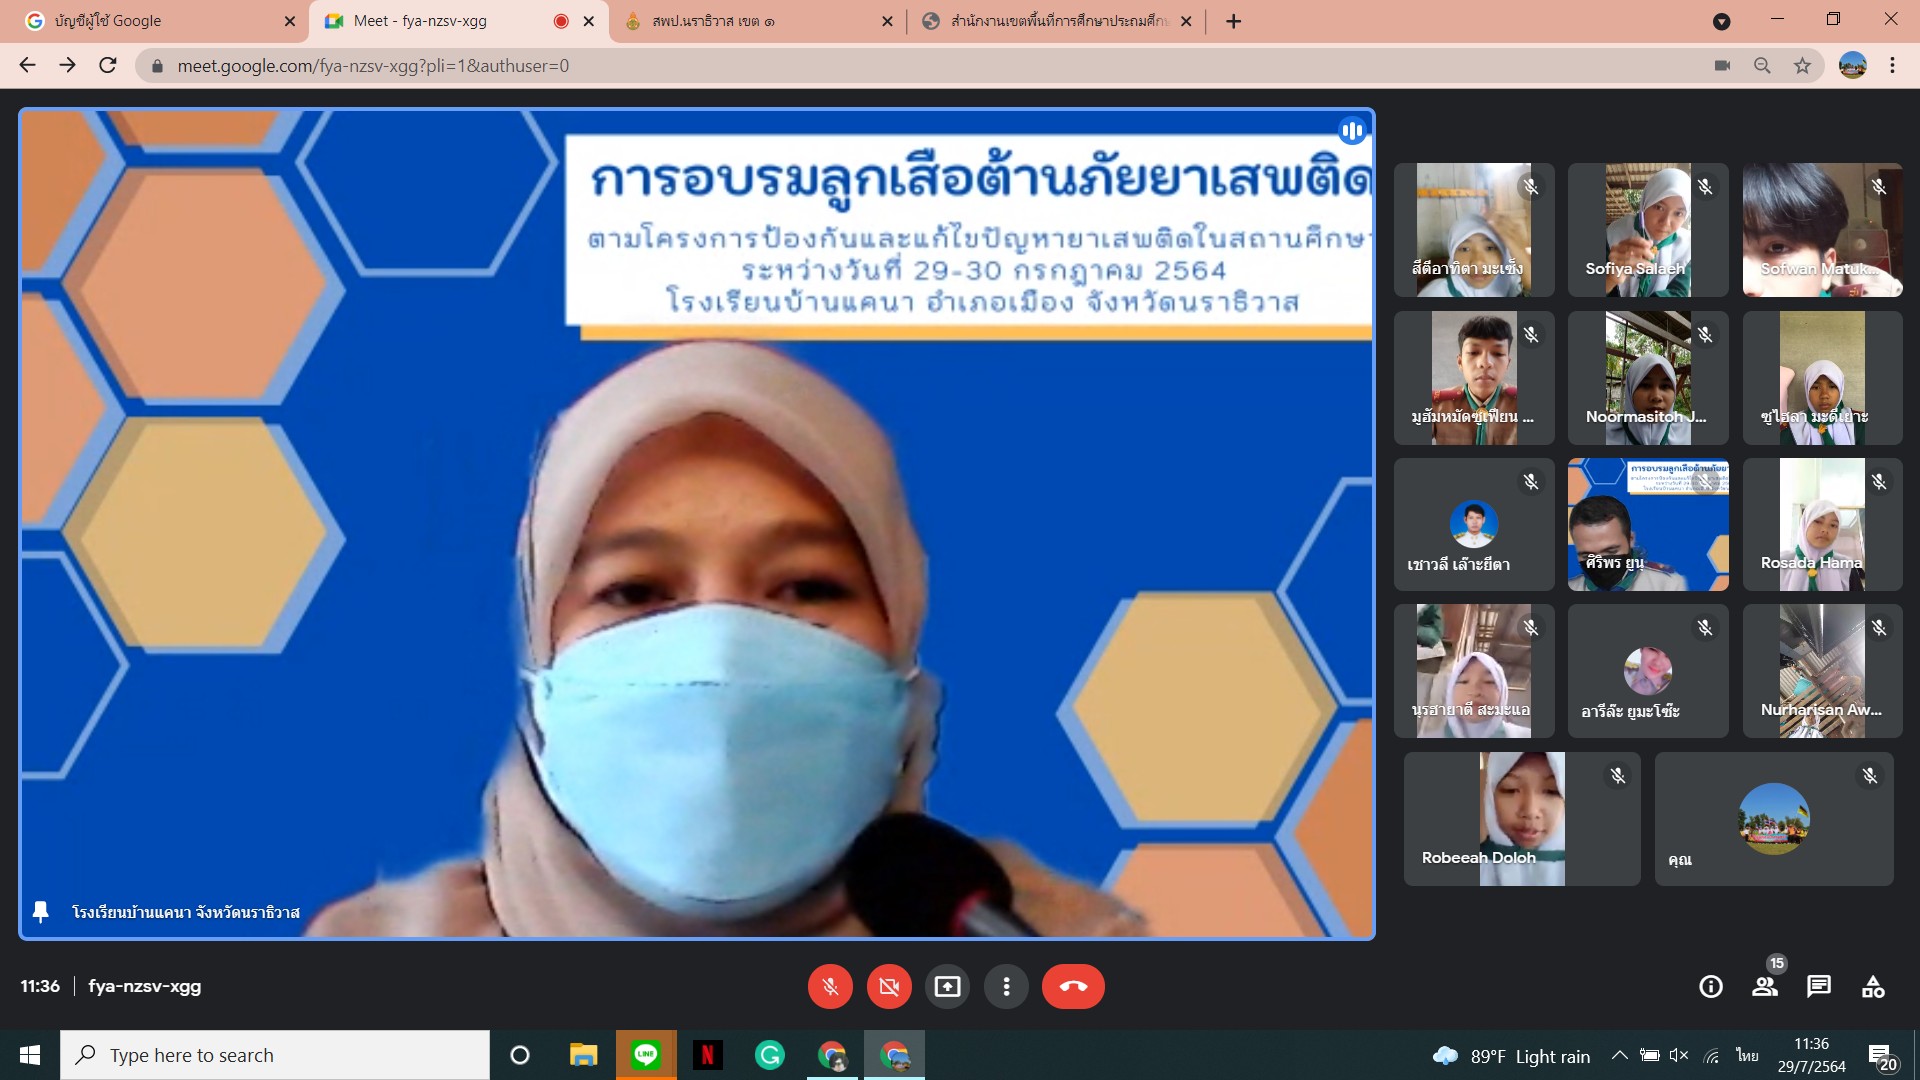Open the participants people panel
This screenshot has height=1080, width=1920.
coord(1765,987)
